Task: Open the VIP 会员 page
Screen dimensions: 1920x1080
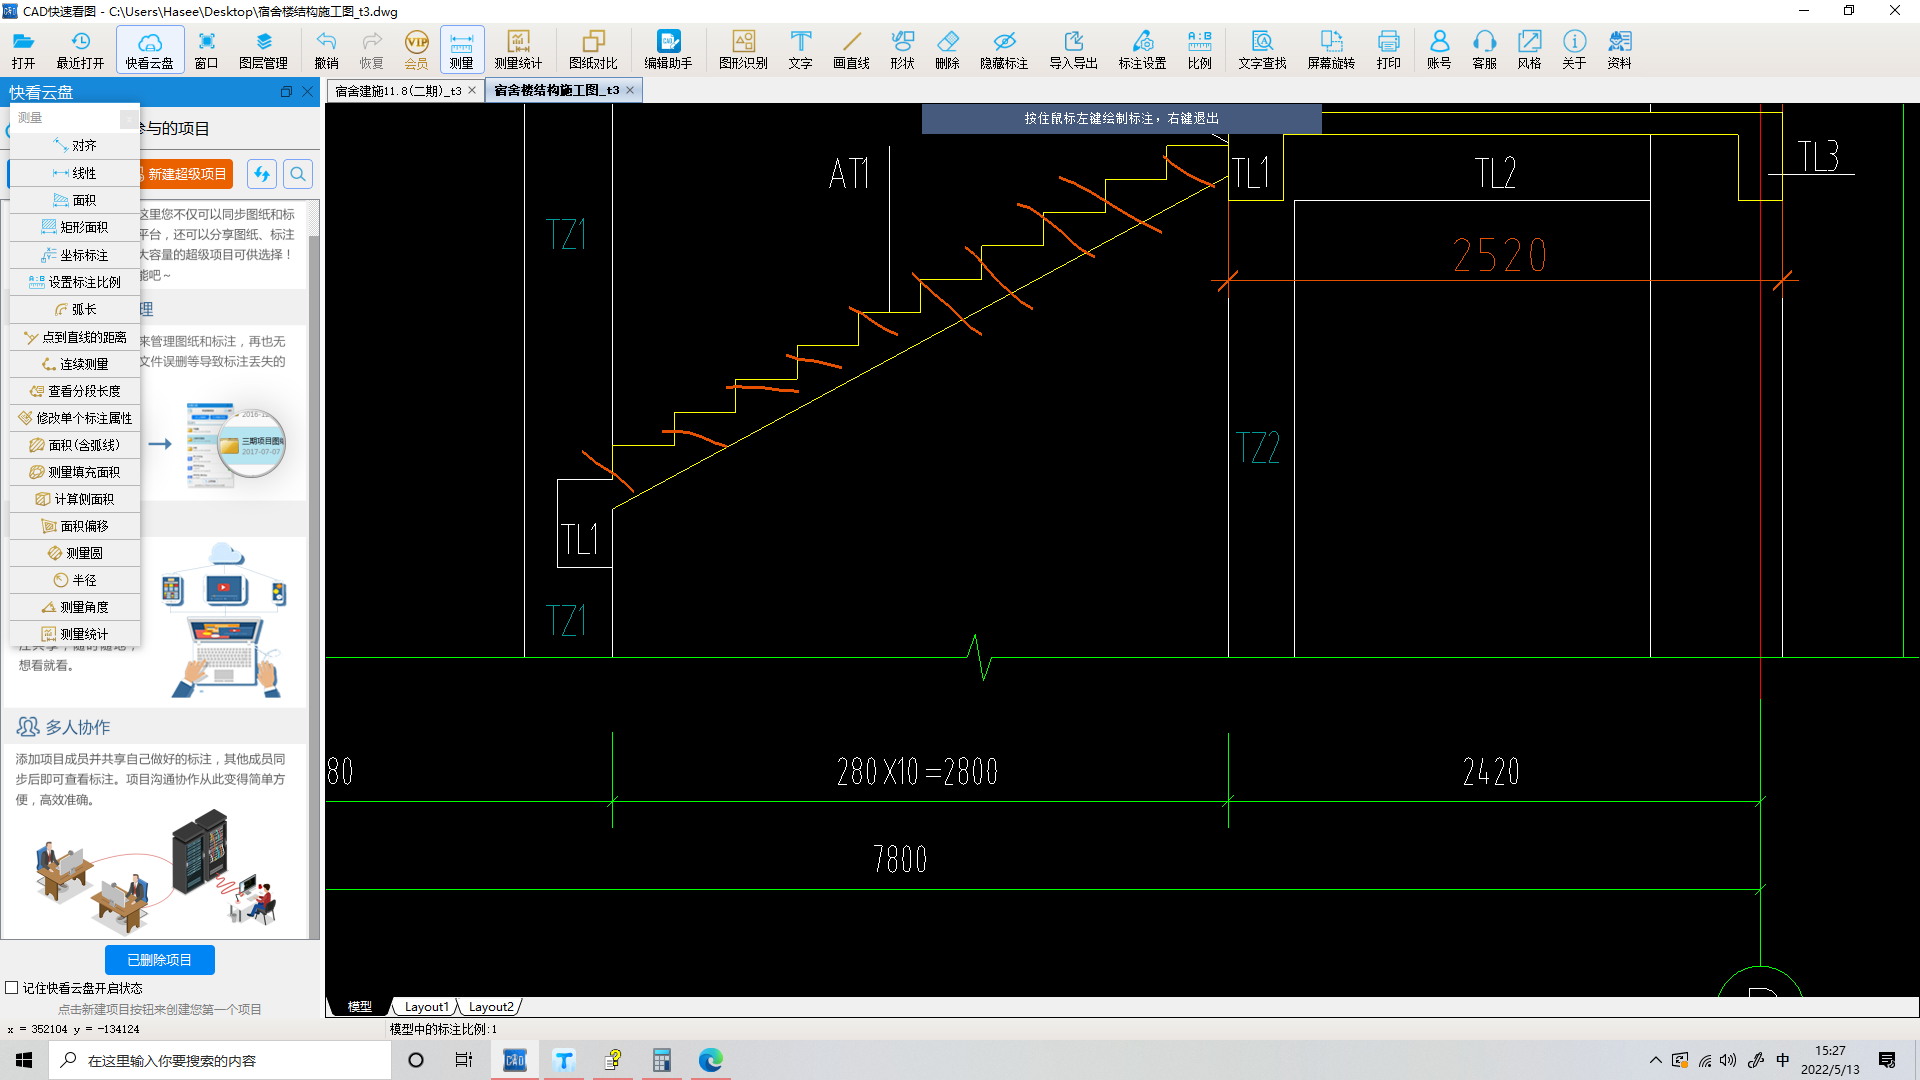Action: (416, 49)
